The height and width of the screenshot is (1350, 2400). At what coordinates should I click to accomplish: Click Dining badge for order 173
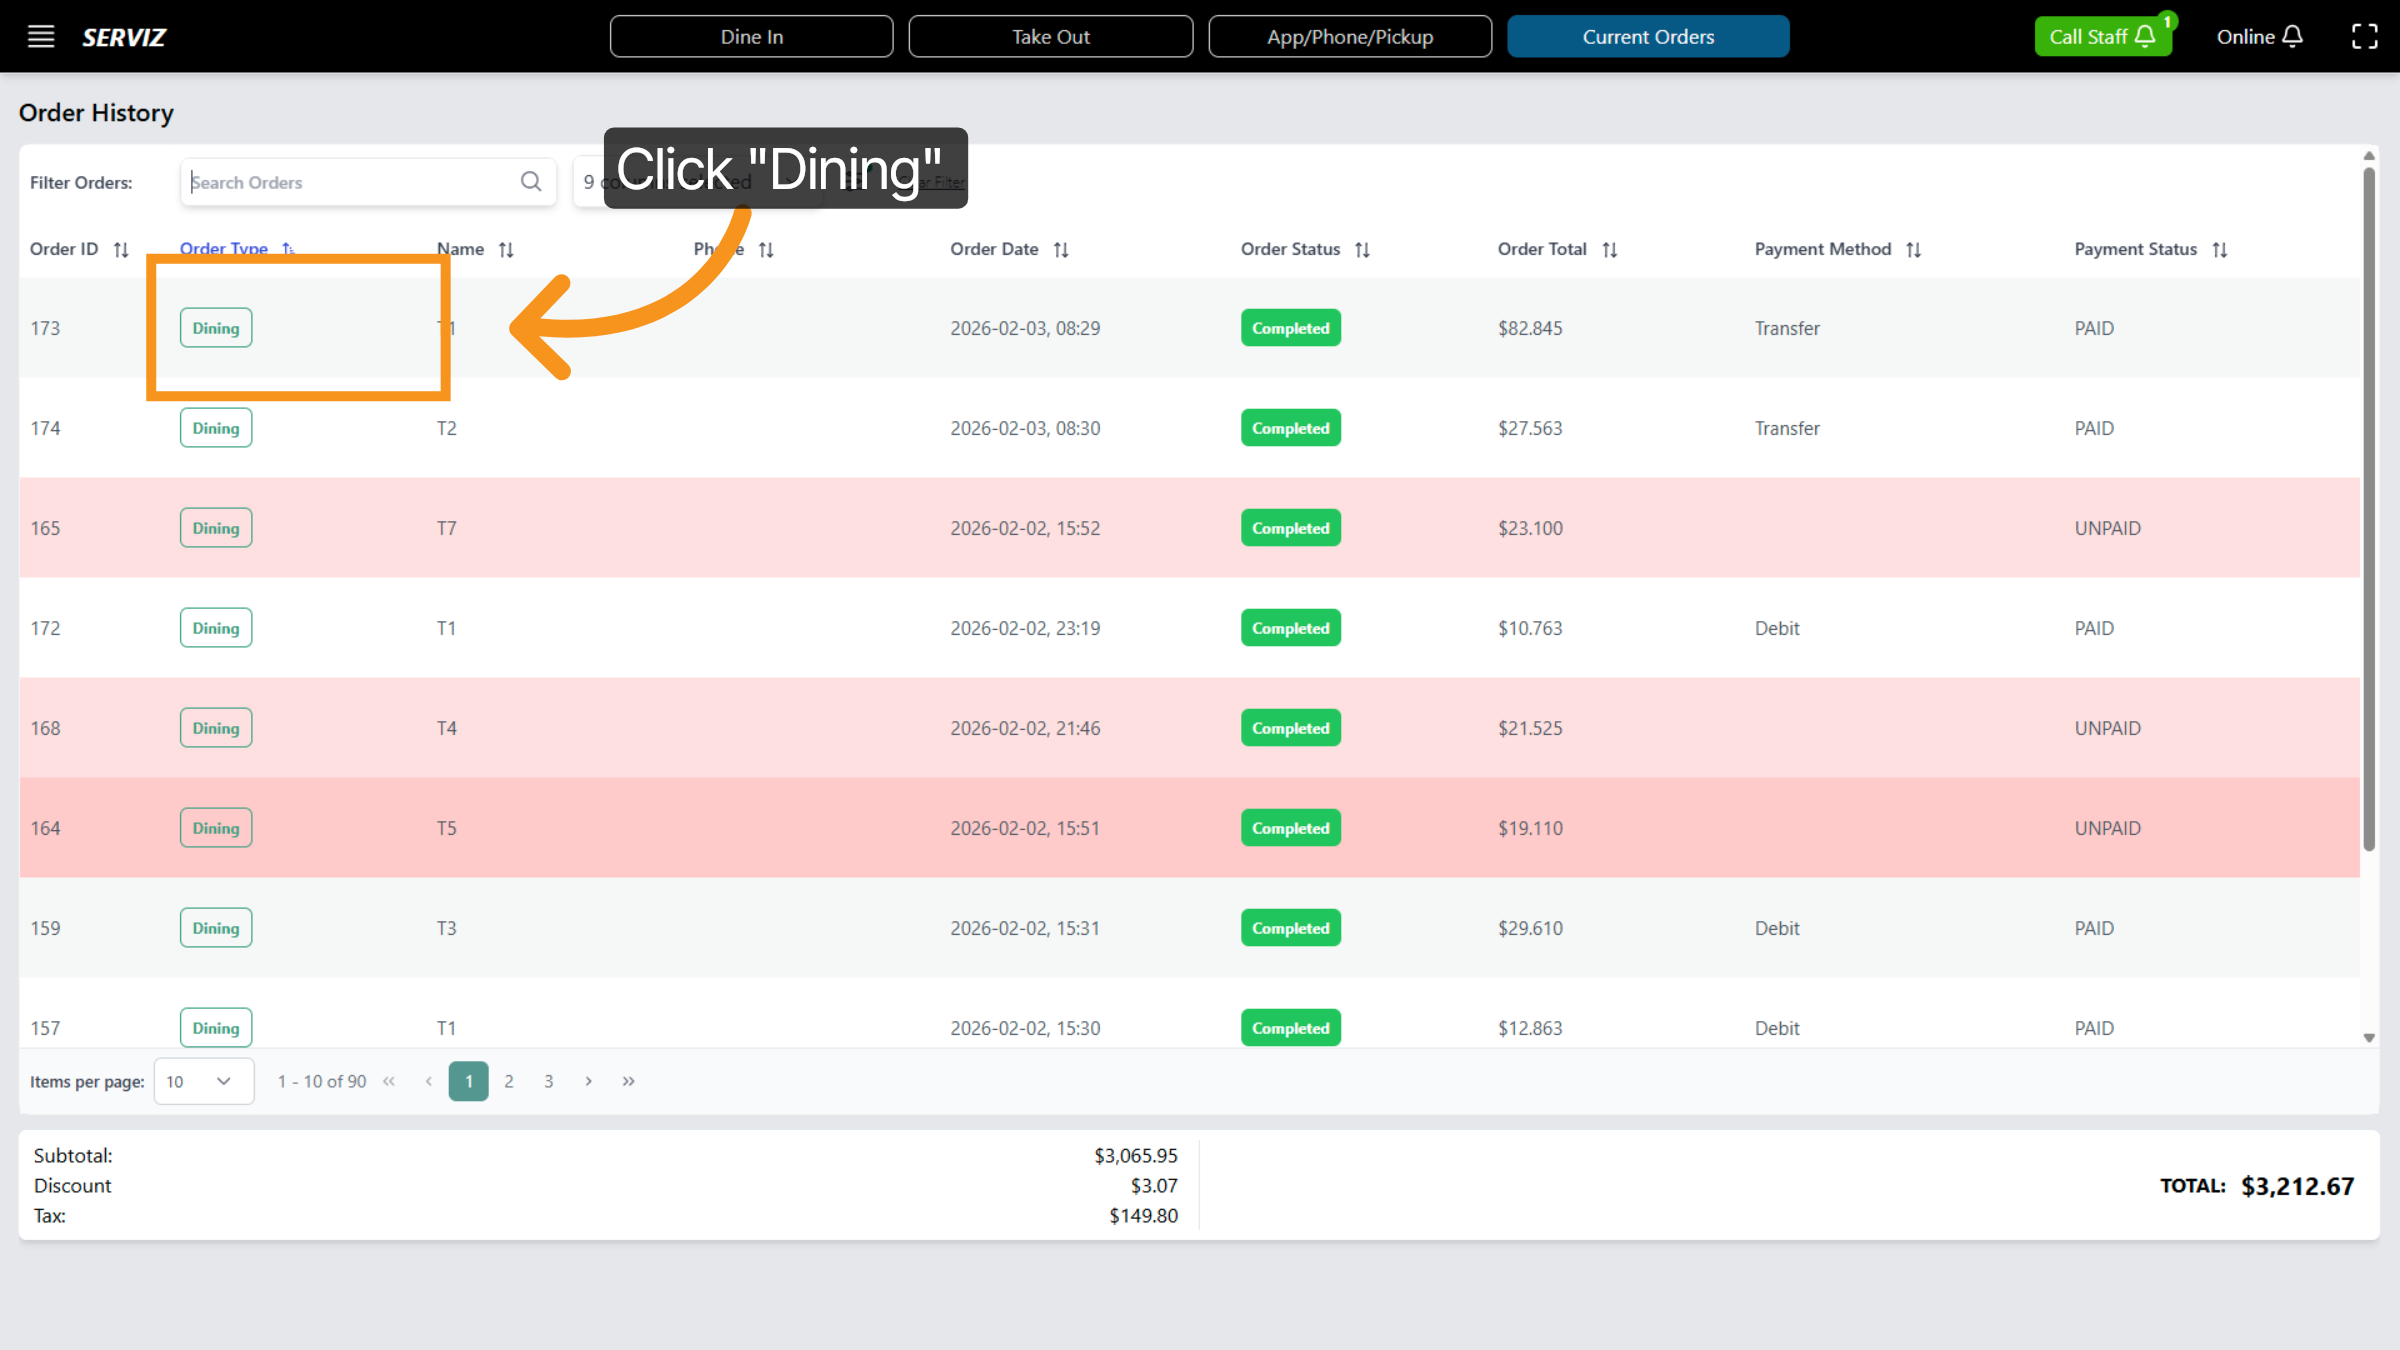point(216,328)
